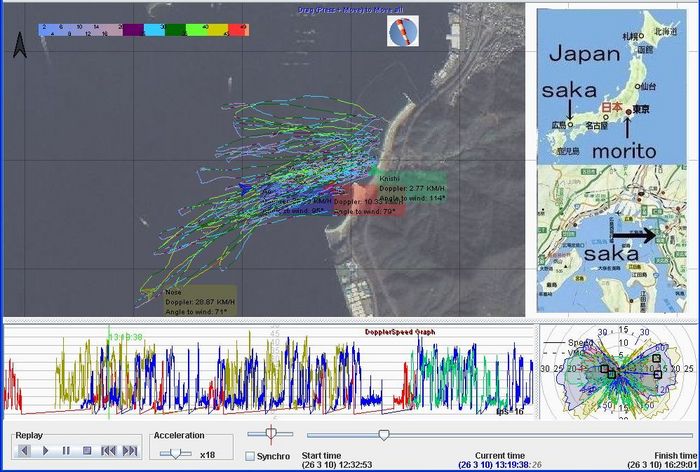700x472 pixels.
Task: Click the north arrow compass icon
Action: (x=19, y=44)
